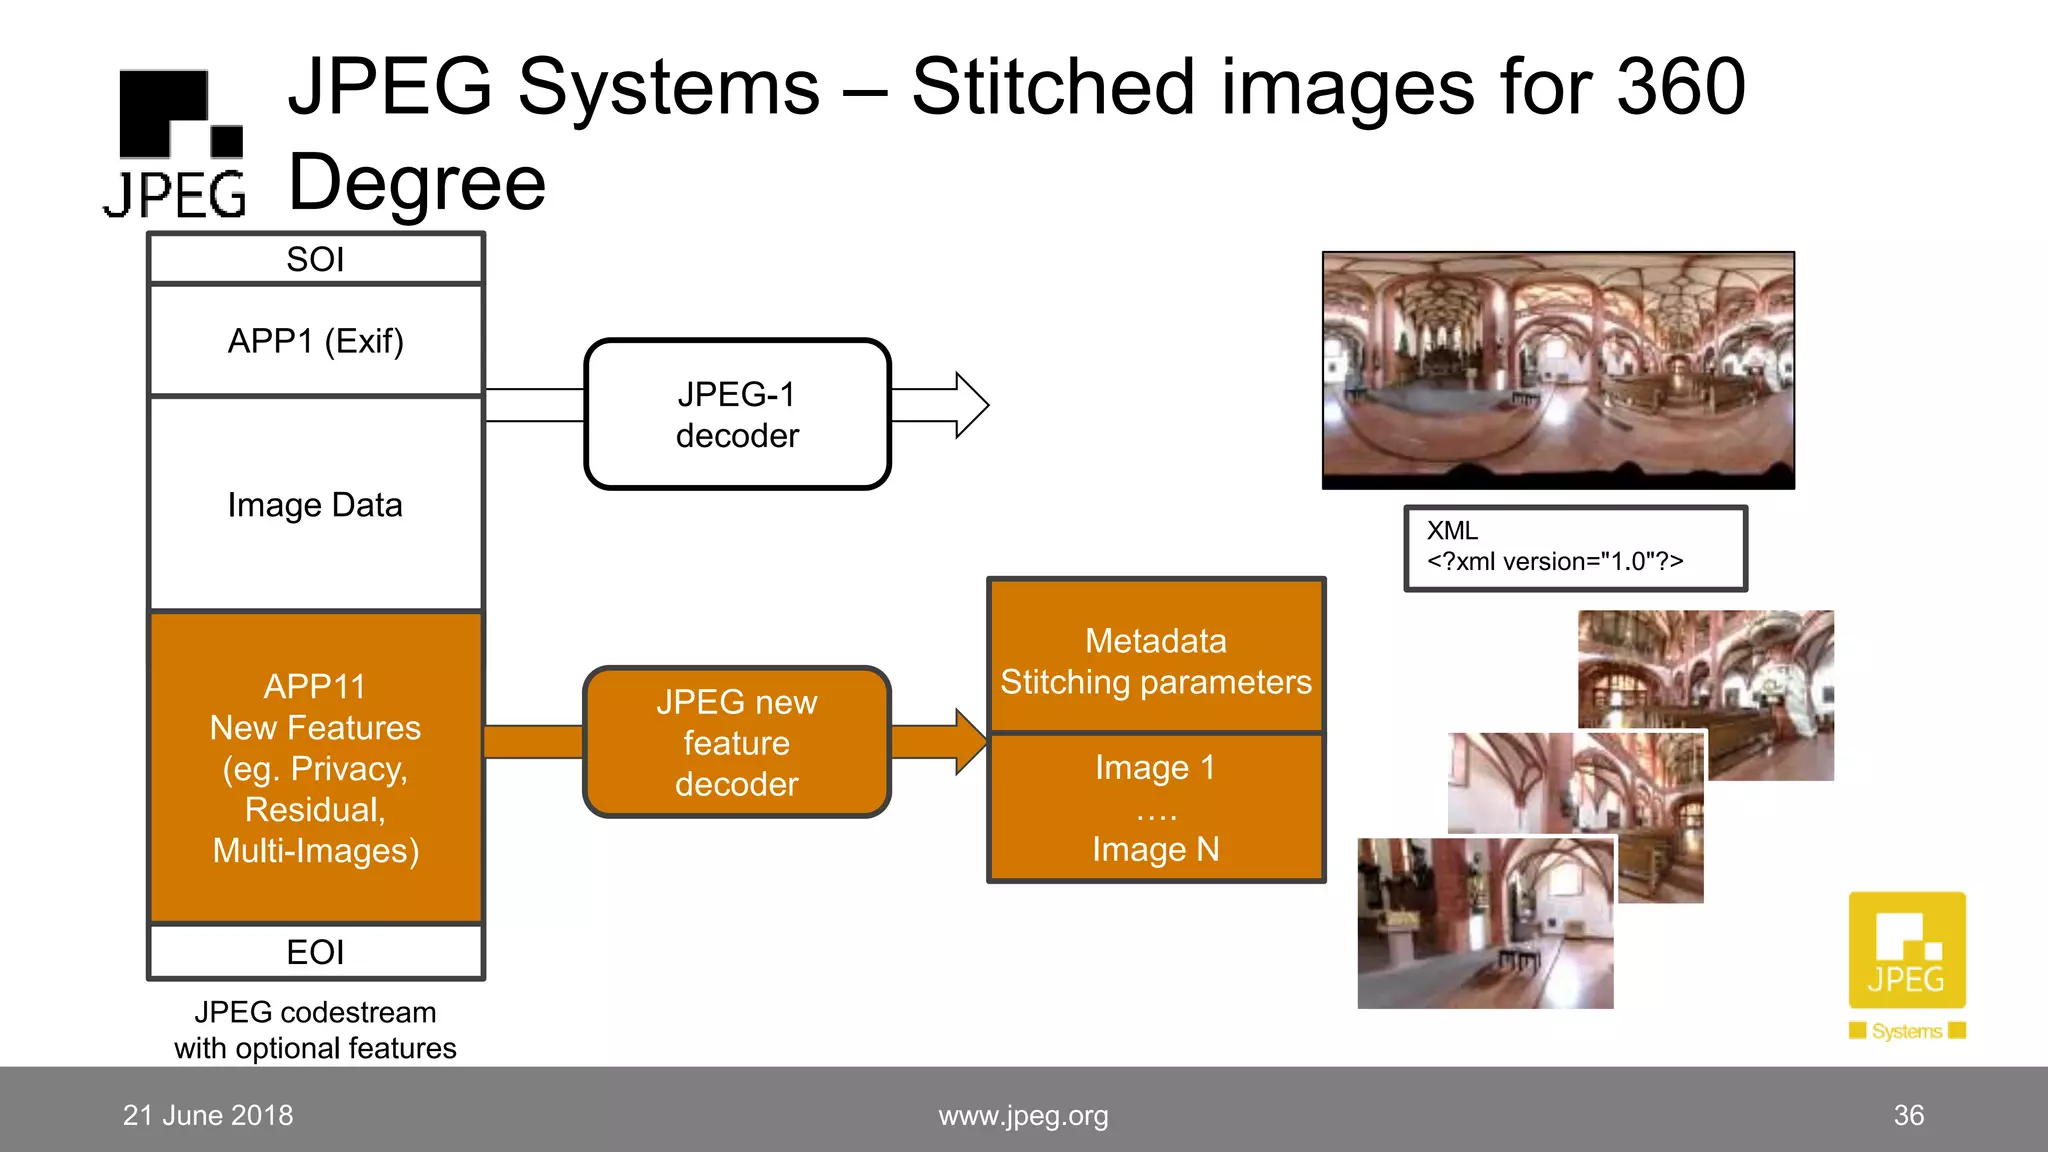Click the Image Data block
This screenshot has height=1152, width=2048.
316,505
